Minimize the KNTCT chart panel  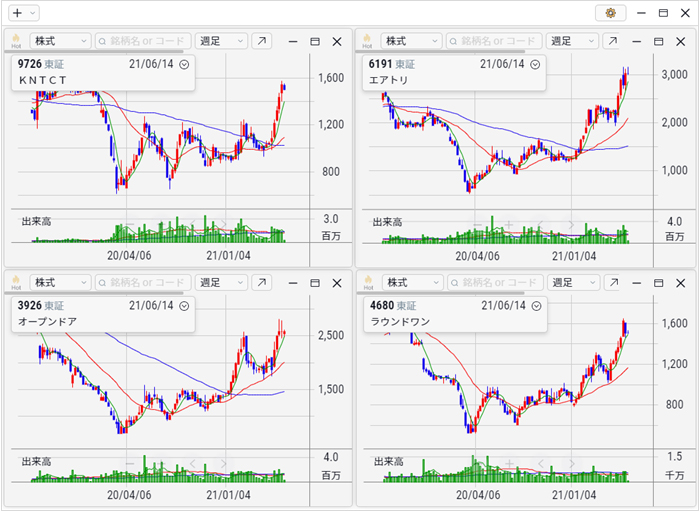click(x=293, y=42)
